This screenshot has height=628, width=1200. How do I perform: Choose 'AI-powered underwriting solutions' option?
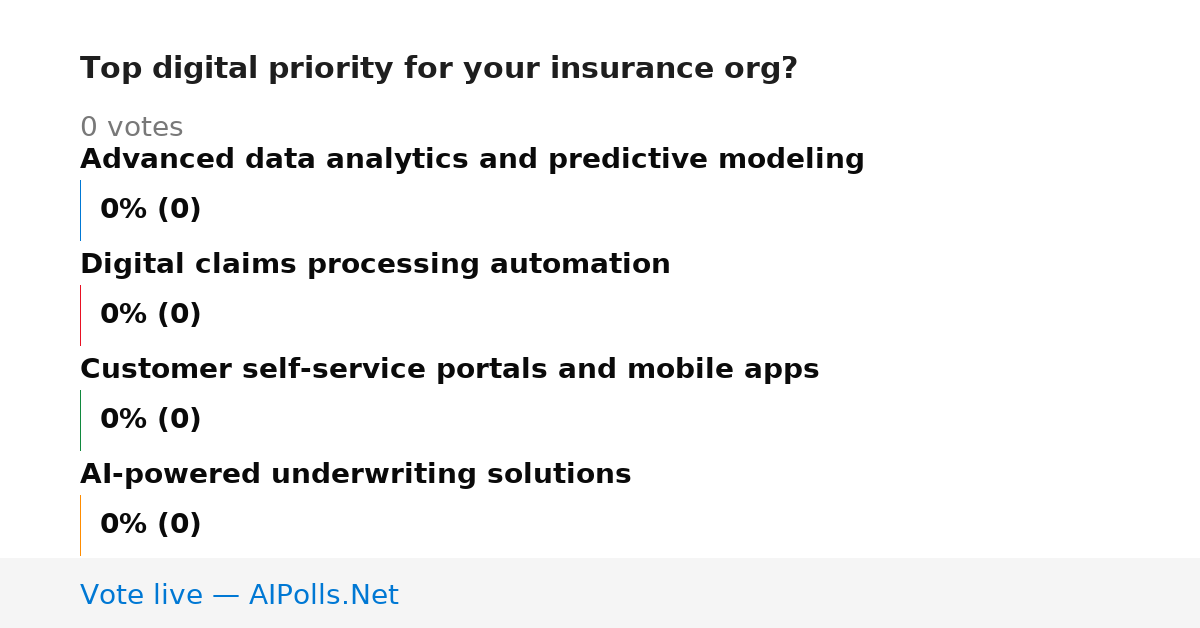[x=355, y=475]
